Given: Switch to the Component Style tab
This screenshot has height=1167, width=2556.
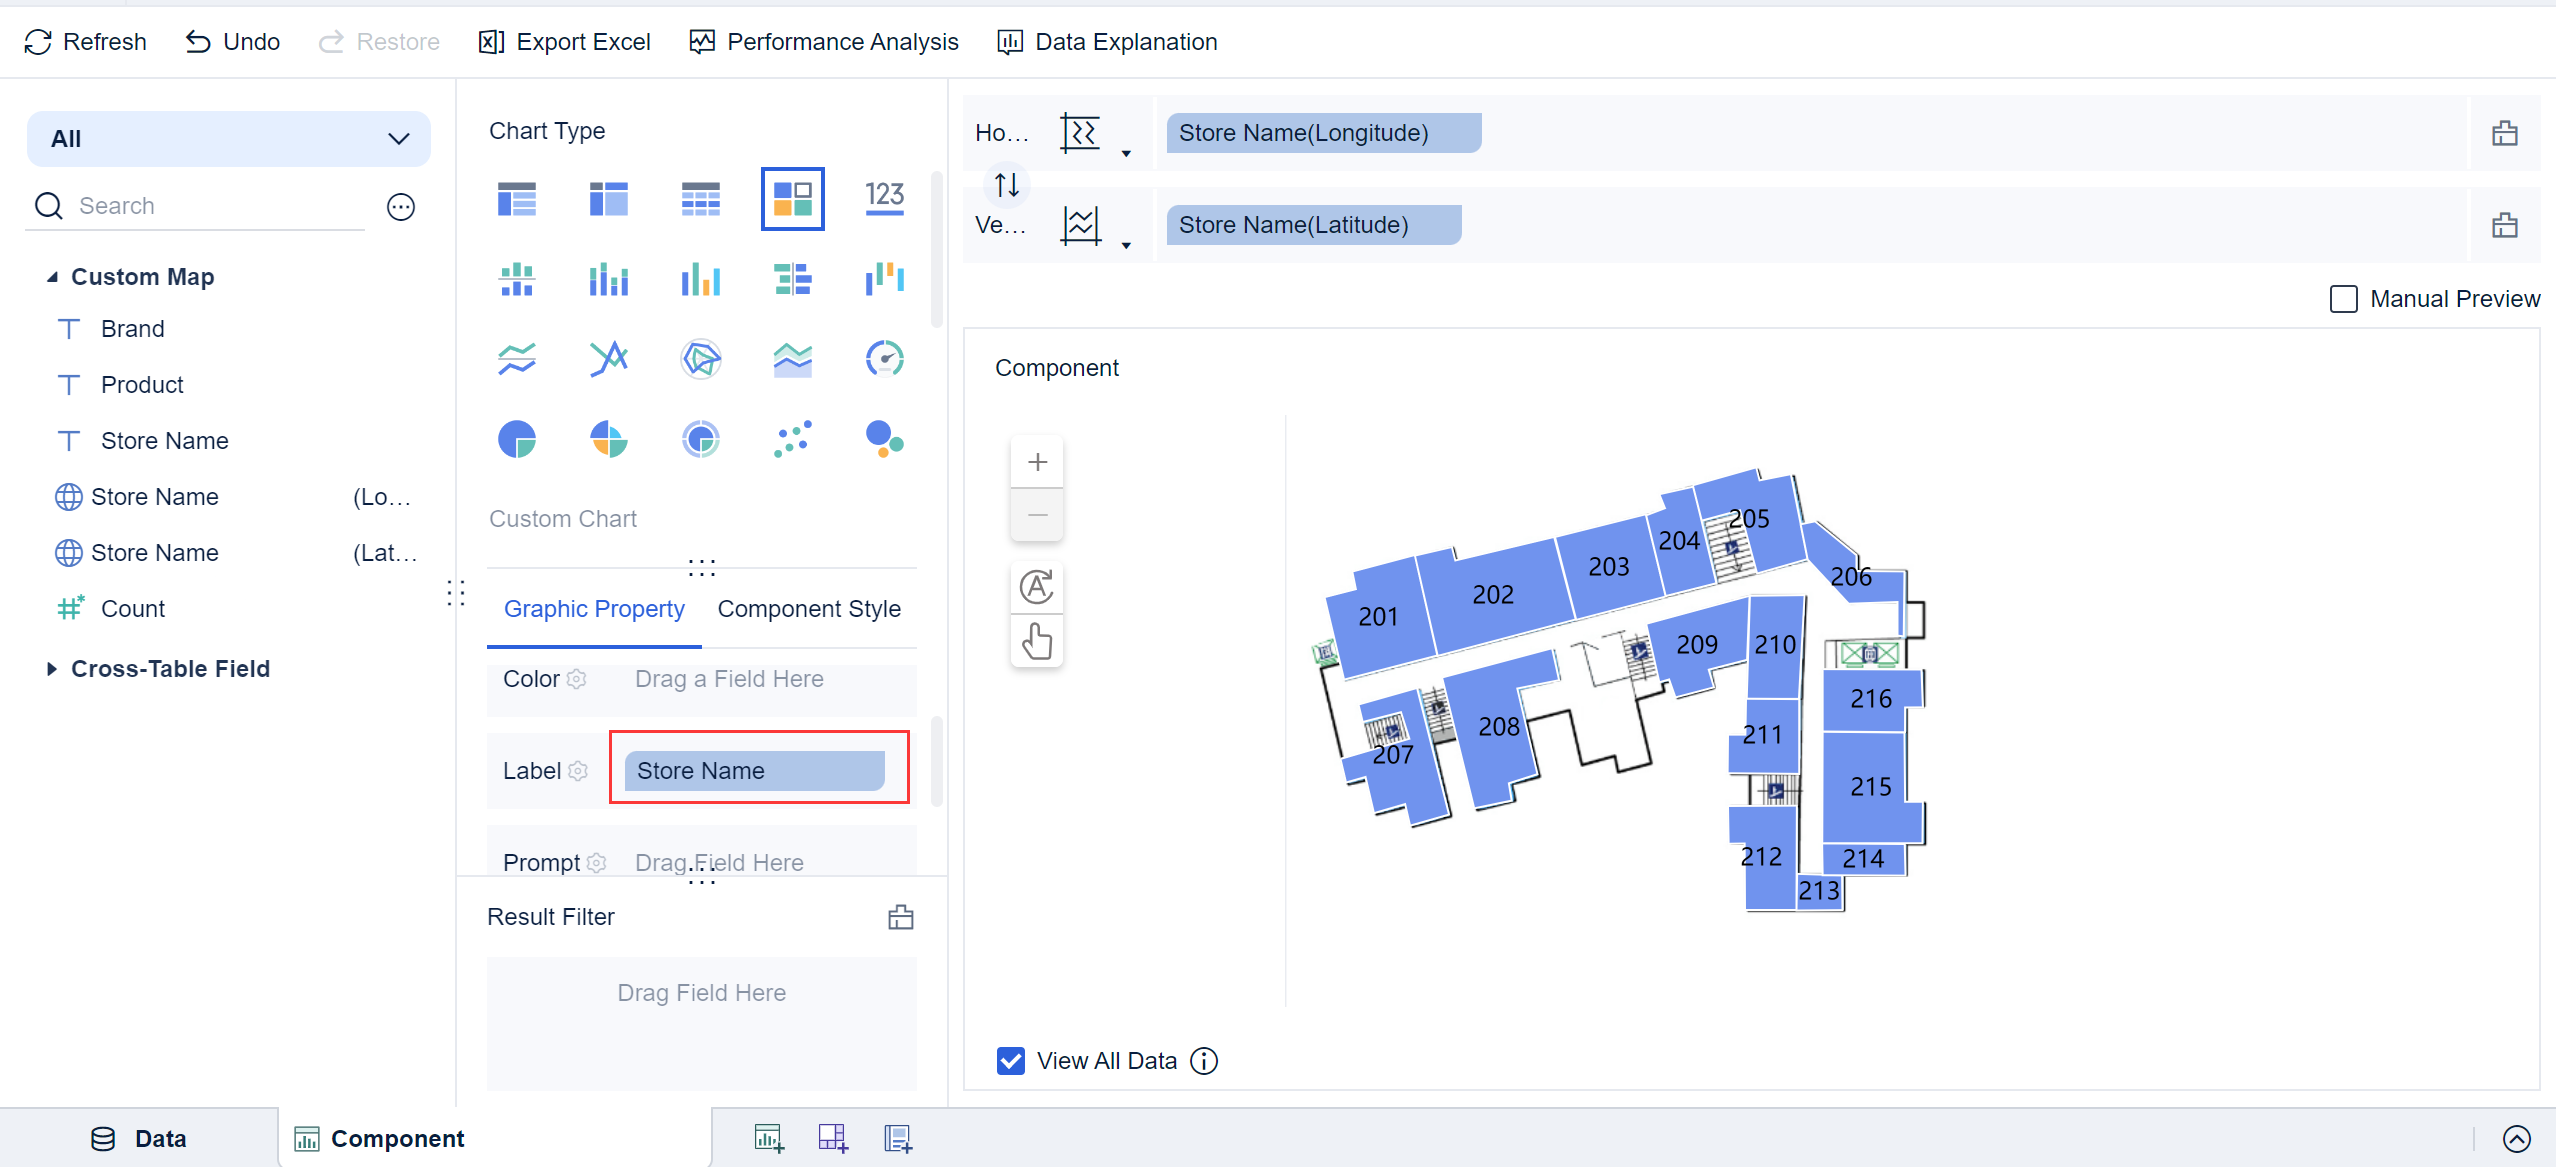Looking at the screenshot, I should point(809,609).
